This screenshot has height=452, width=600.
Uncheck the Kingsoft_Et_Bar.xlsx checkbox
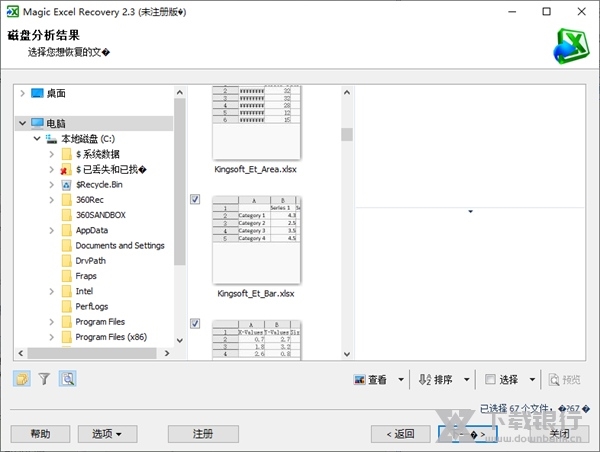pyautogui.click(x=195, y=200)
